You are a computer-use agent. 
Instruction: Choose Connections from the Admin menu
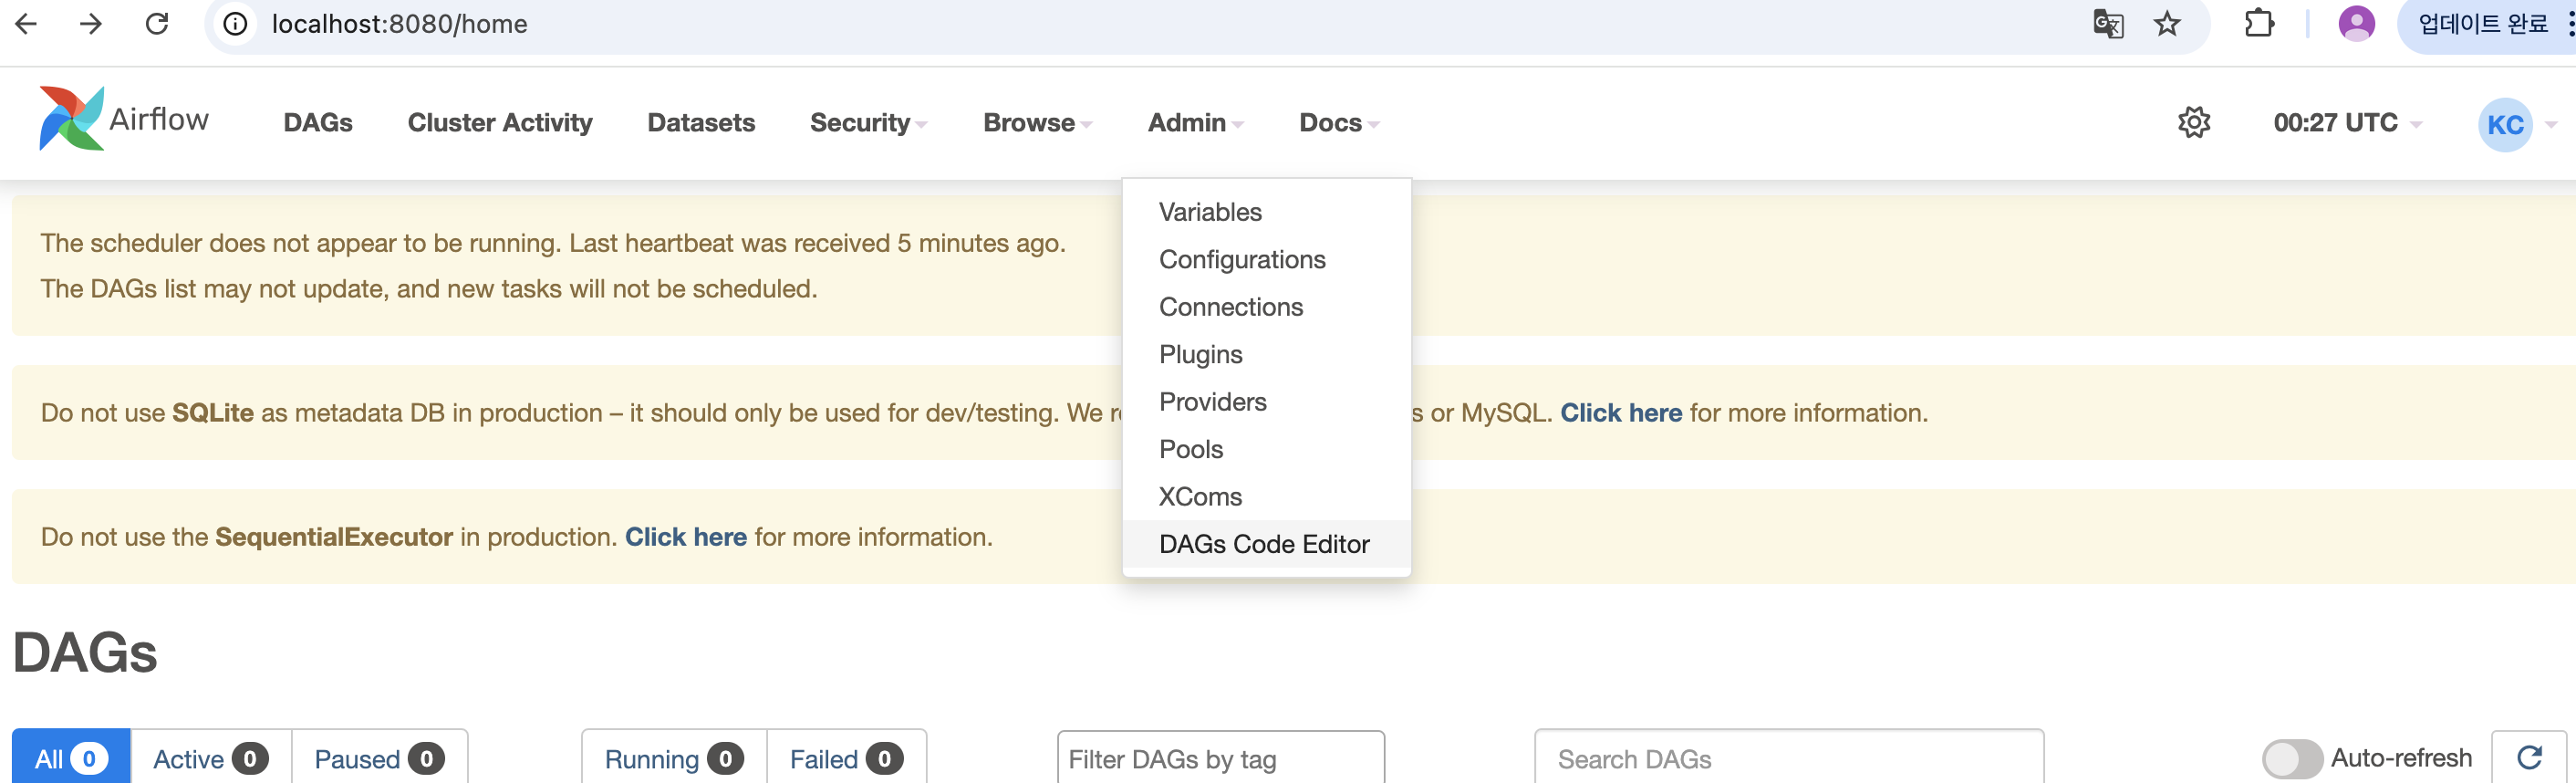coord(1230,307)
